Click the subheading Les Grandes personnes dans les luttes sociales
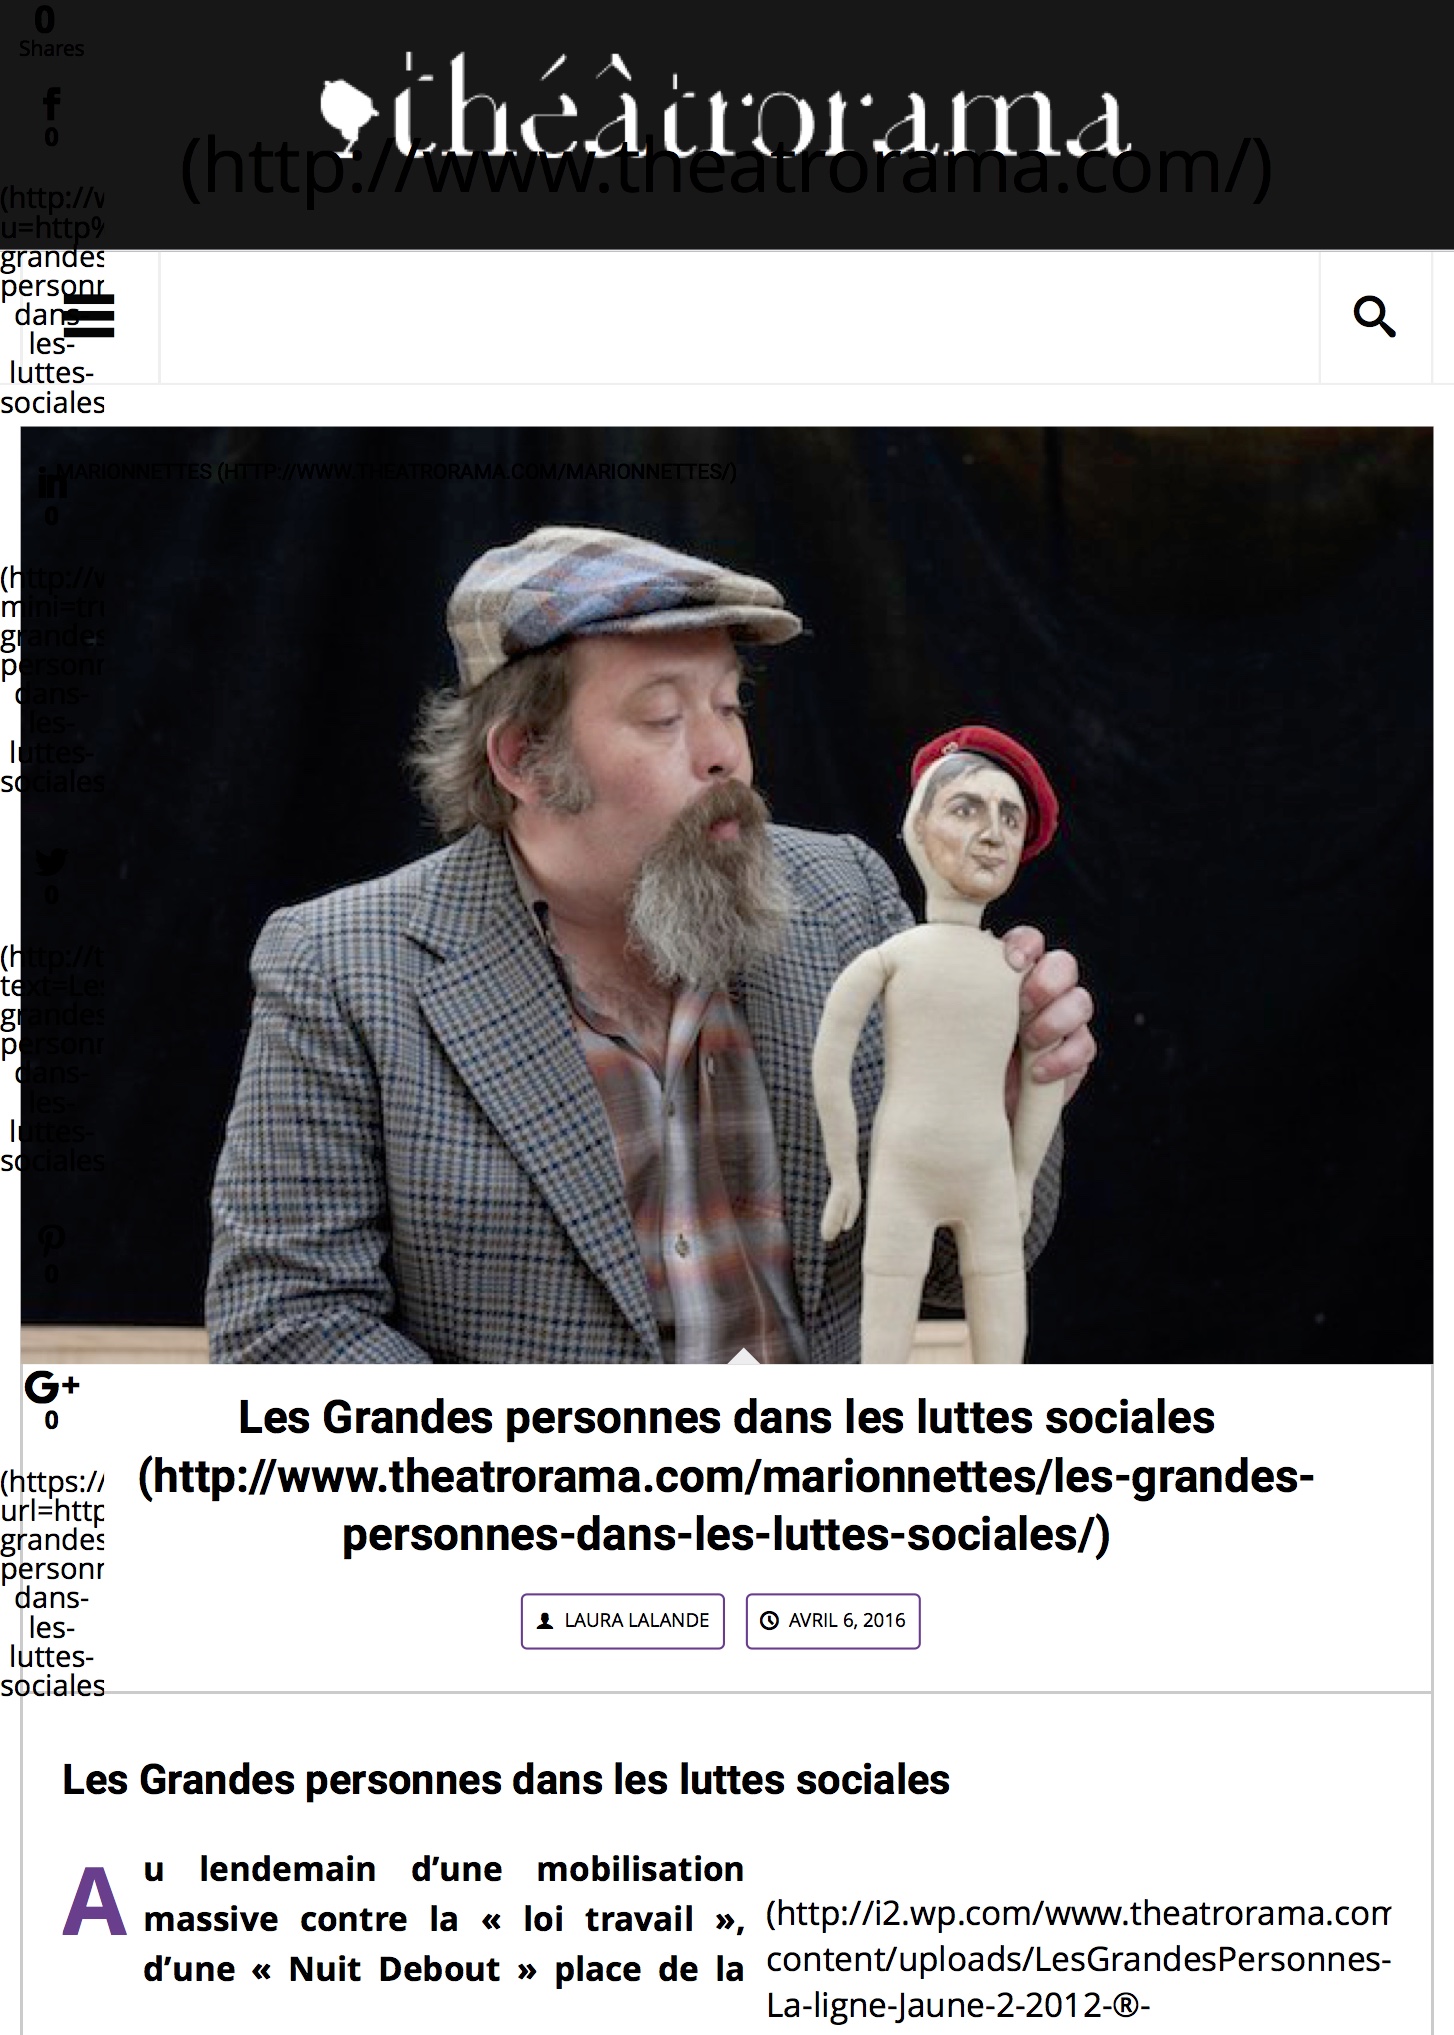 point(506,1780)
